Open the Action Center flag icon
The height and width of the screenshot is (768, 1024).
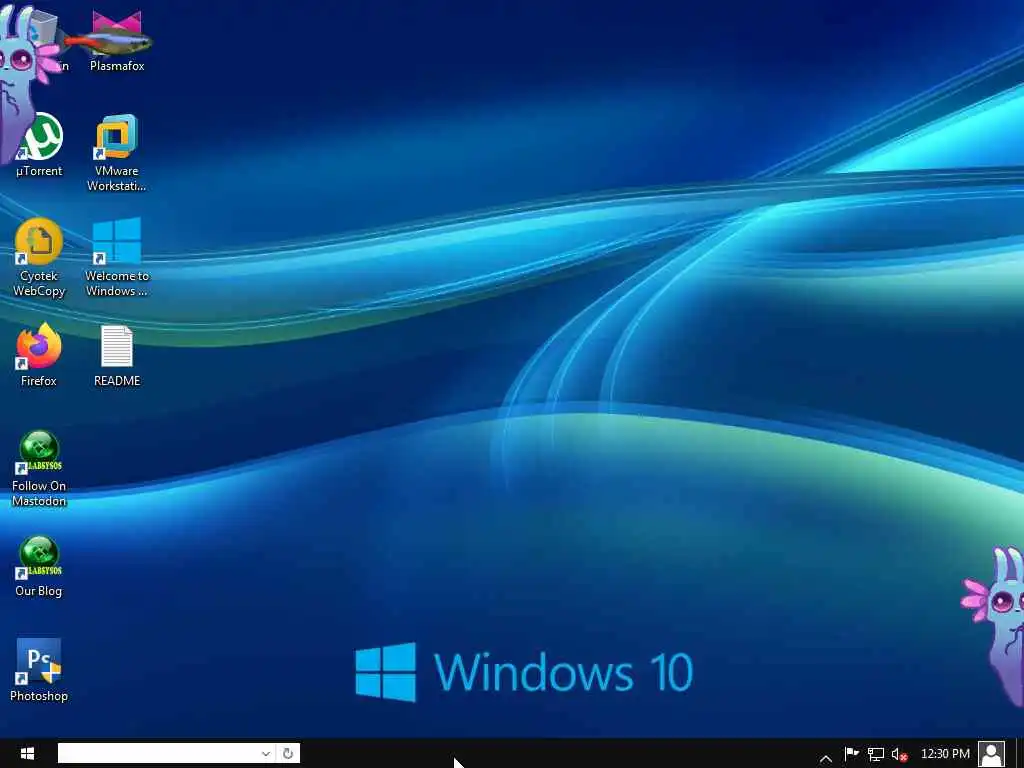[x=852, y=754]
